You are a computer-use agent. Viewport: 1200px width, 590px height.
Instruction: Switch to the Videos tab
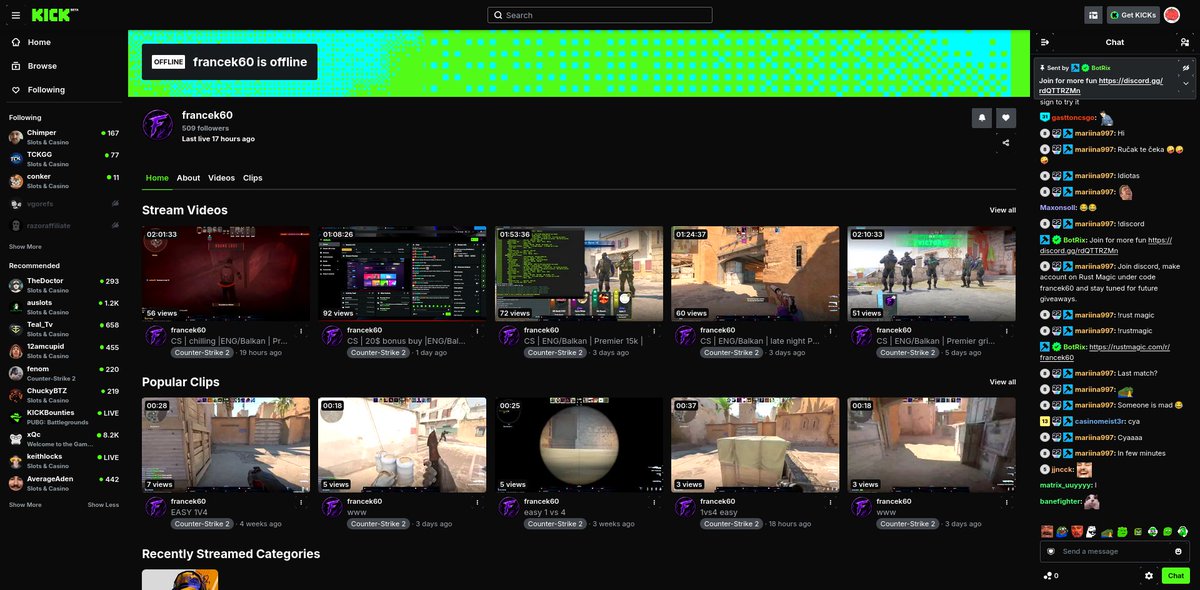pos(221,178)
